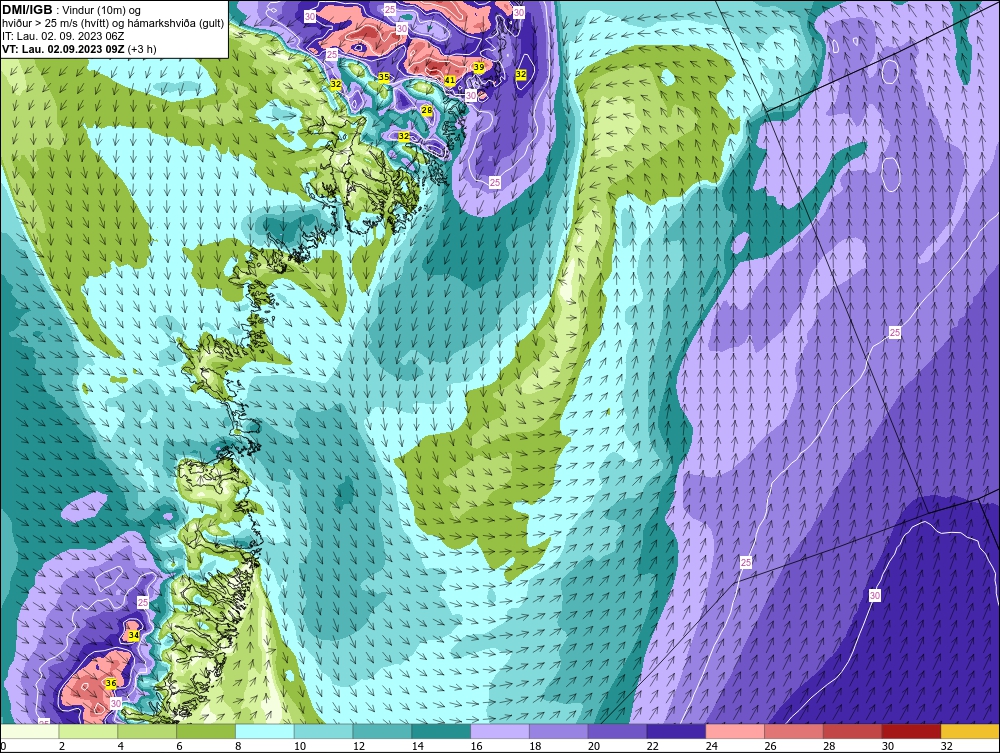Click the legend scale number 16

(x=476, y=746)
